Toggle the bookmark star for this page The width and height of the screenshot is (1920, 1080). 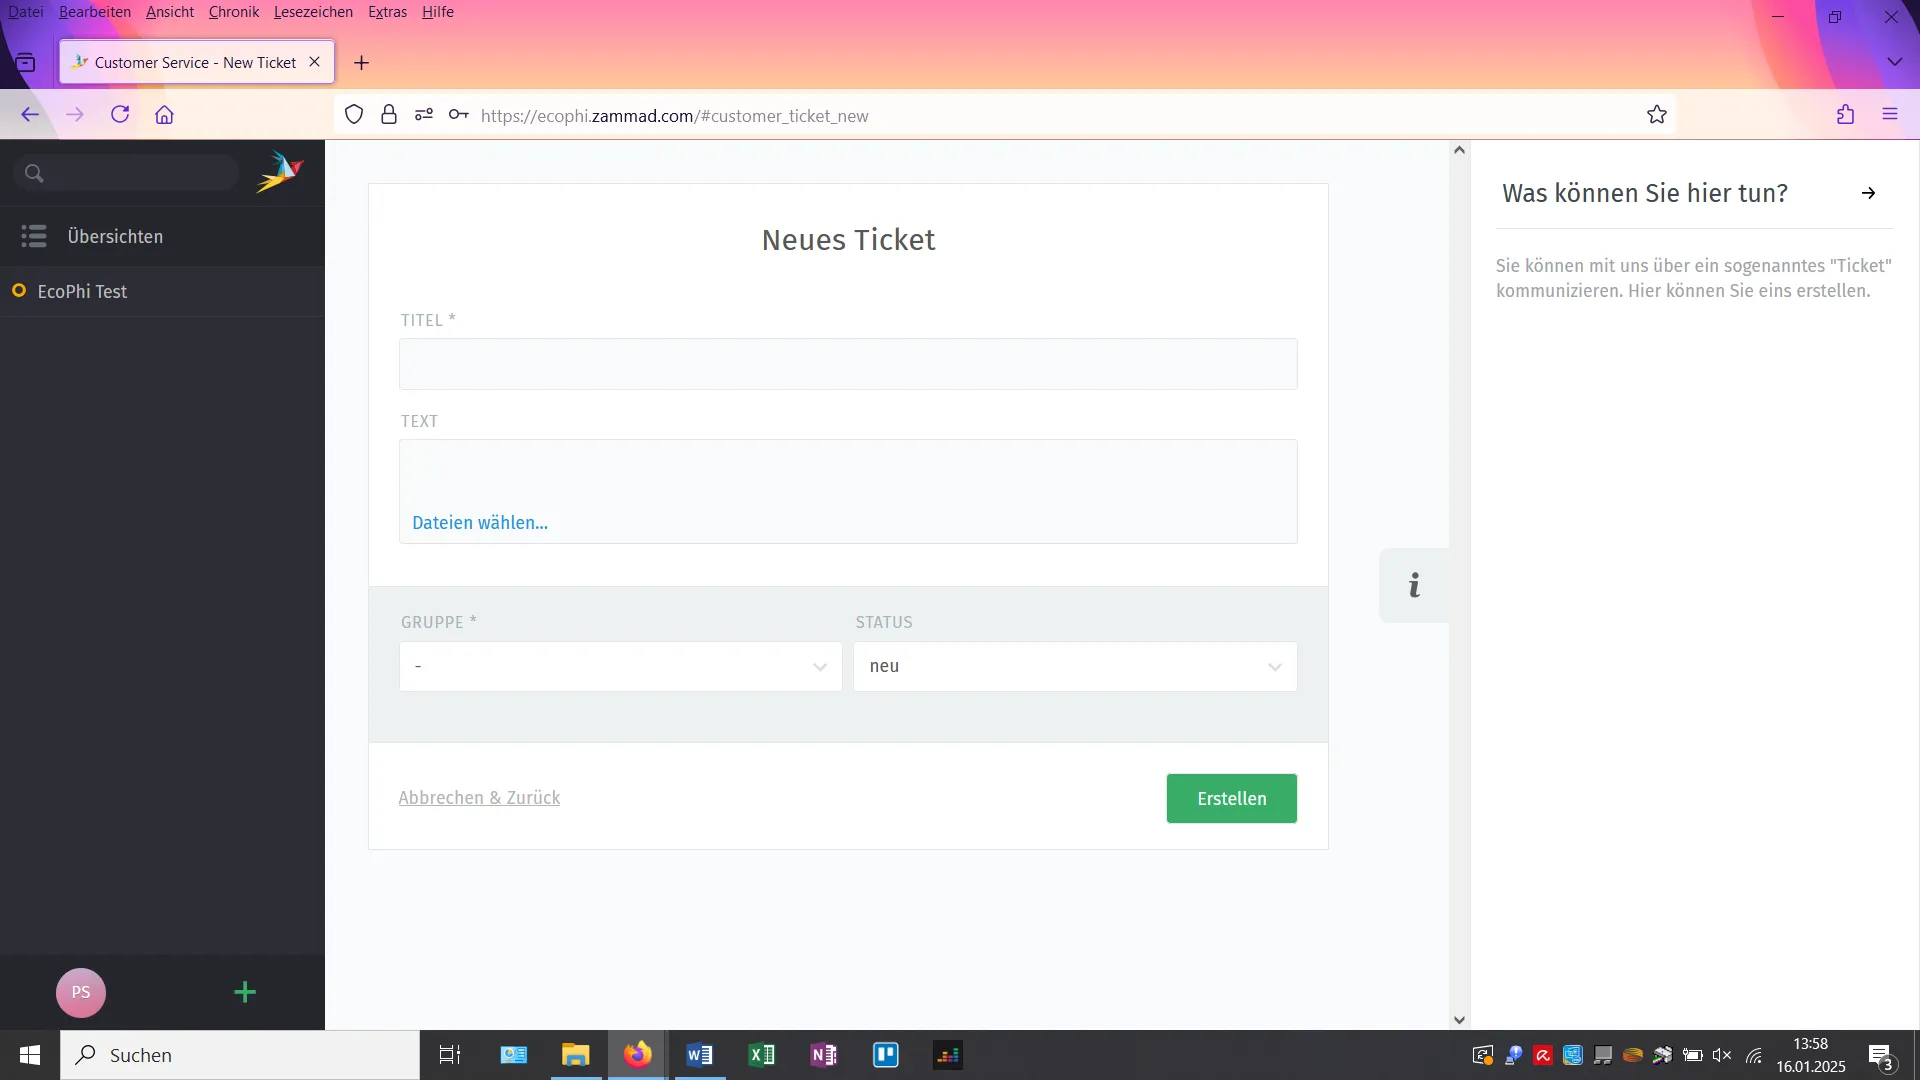1656,115
